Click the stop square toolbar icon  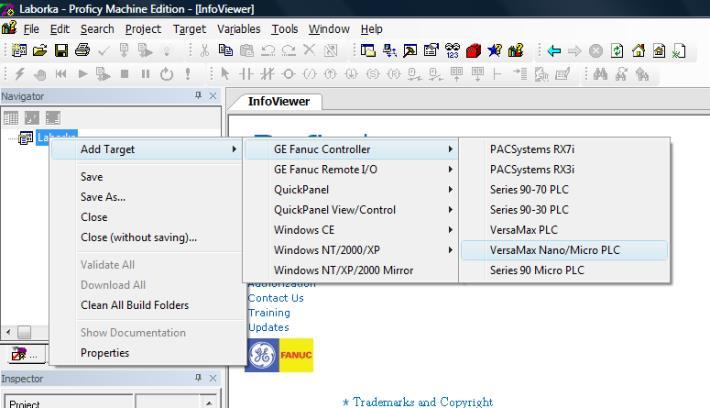pyautogui.click(x=125, y=74)
